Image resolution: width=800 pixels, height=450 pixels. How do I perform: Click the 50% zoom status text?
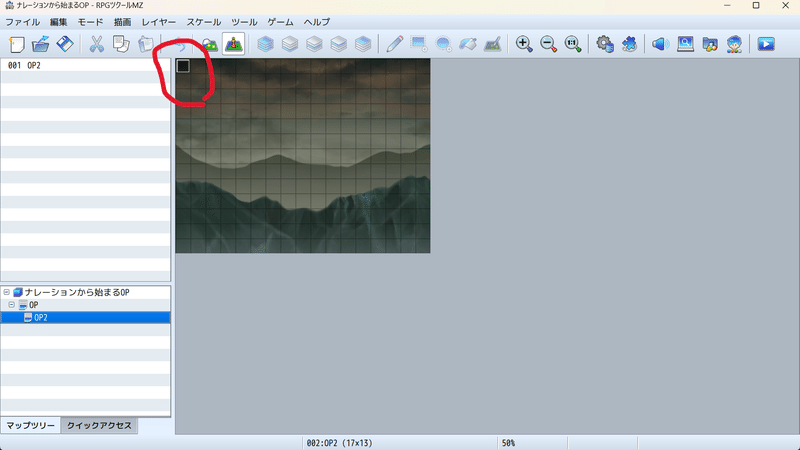click(x=508, y=443)
